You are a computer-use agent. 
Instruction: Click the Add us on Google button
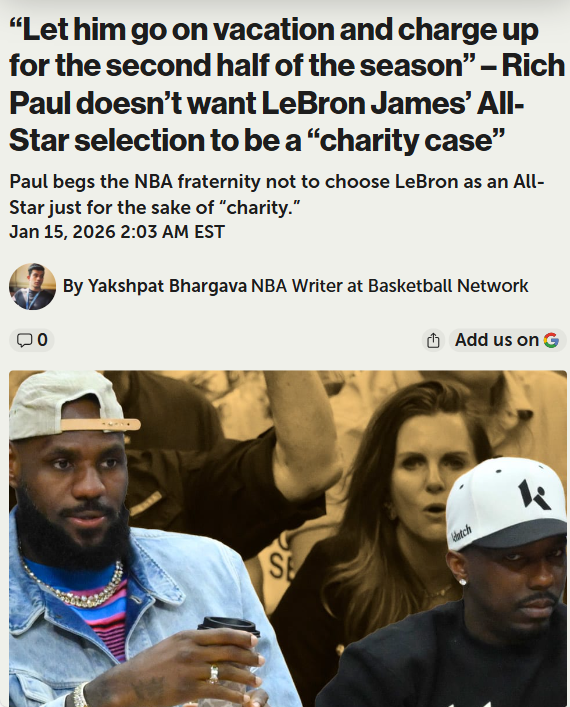(x=507, y=340)
